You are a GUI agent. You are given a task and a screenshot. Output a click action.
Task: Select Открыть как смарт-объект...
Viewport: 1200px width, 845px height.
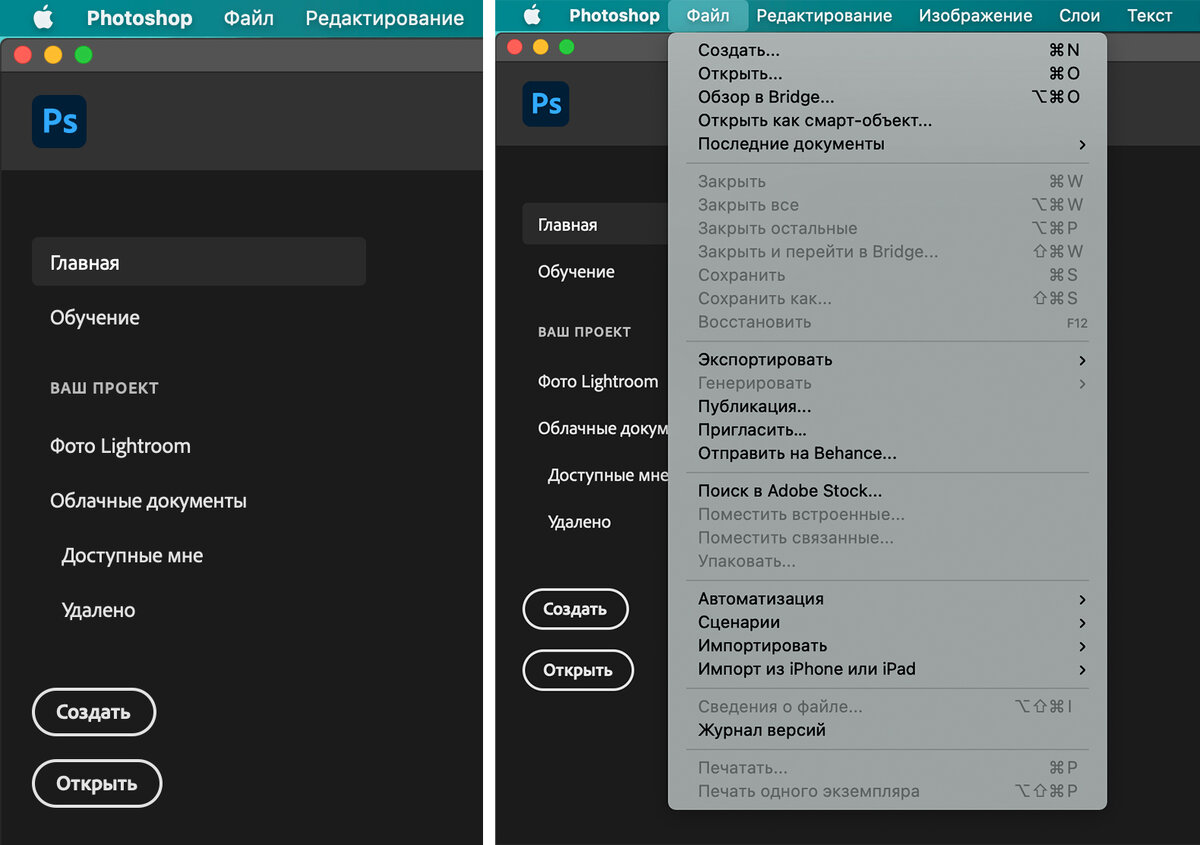click(888, 120)
